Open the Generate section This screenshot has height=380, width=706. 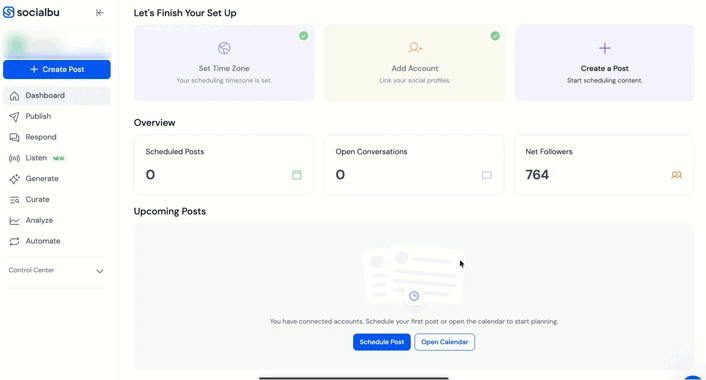42,178
